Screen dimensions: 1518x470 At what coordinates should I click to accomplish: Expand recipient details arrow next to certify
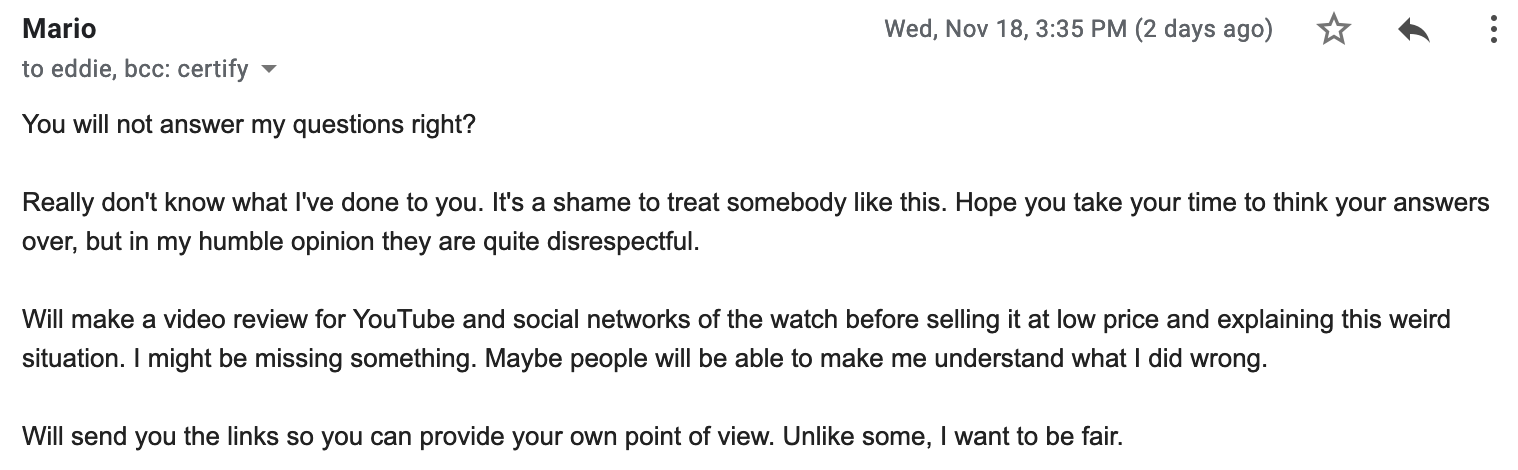267,70
